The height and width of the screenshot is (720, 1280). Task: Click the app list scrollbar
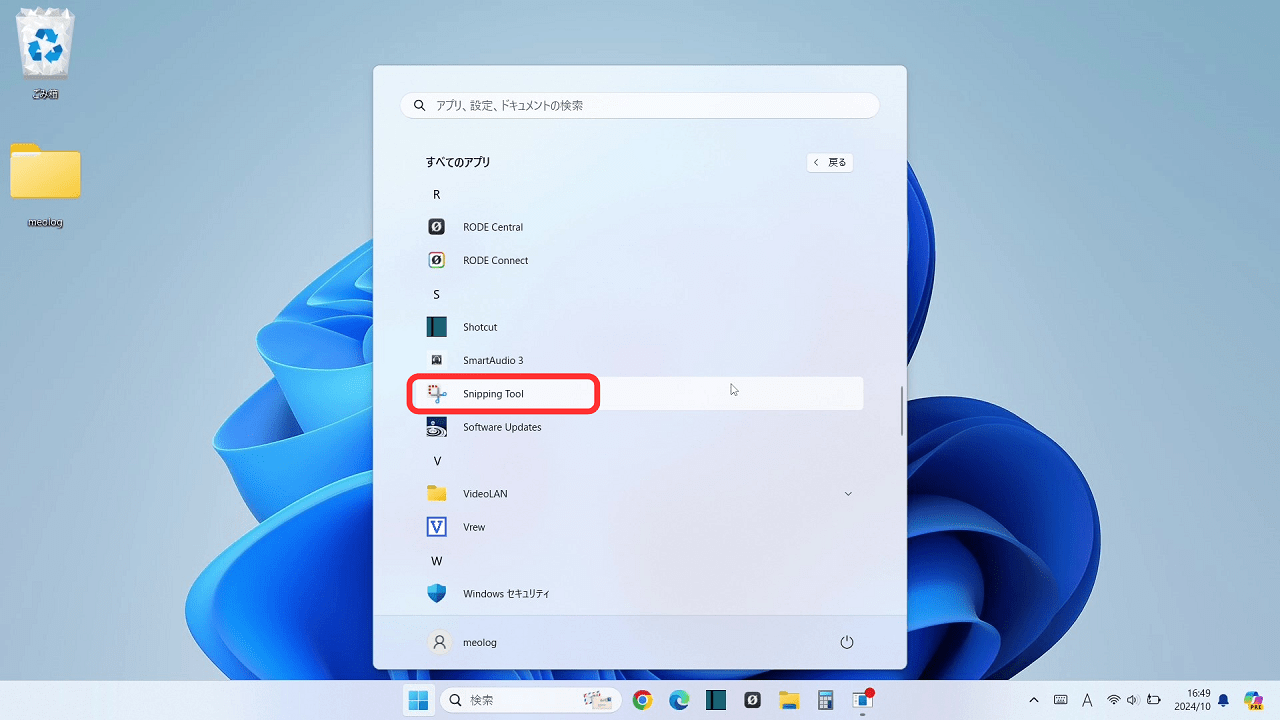click(x=902, y=410)
